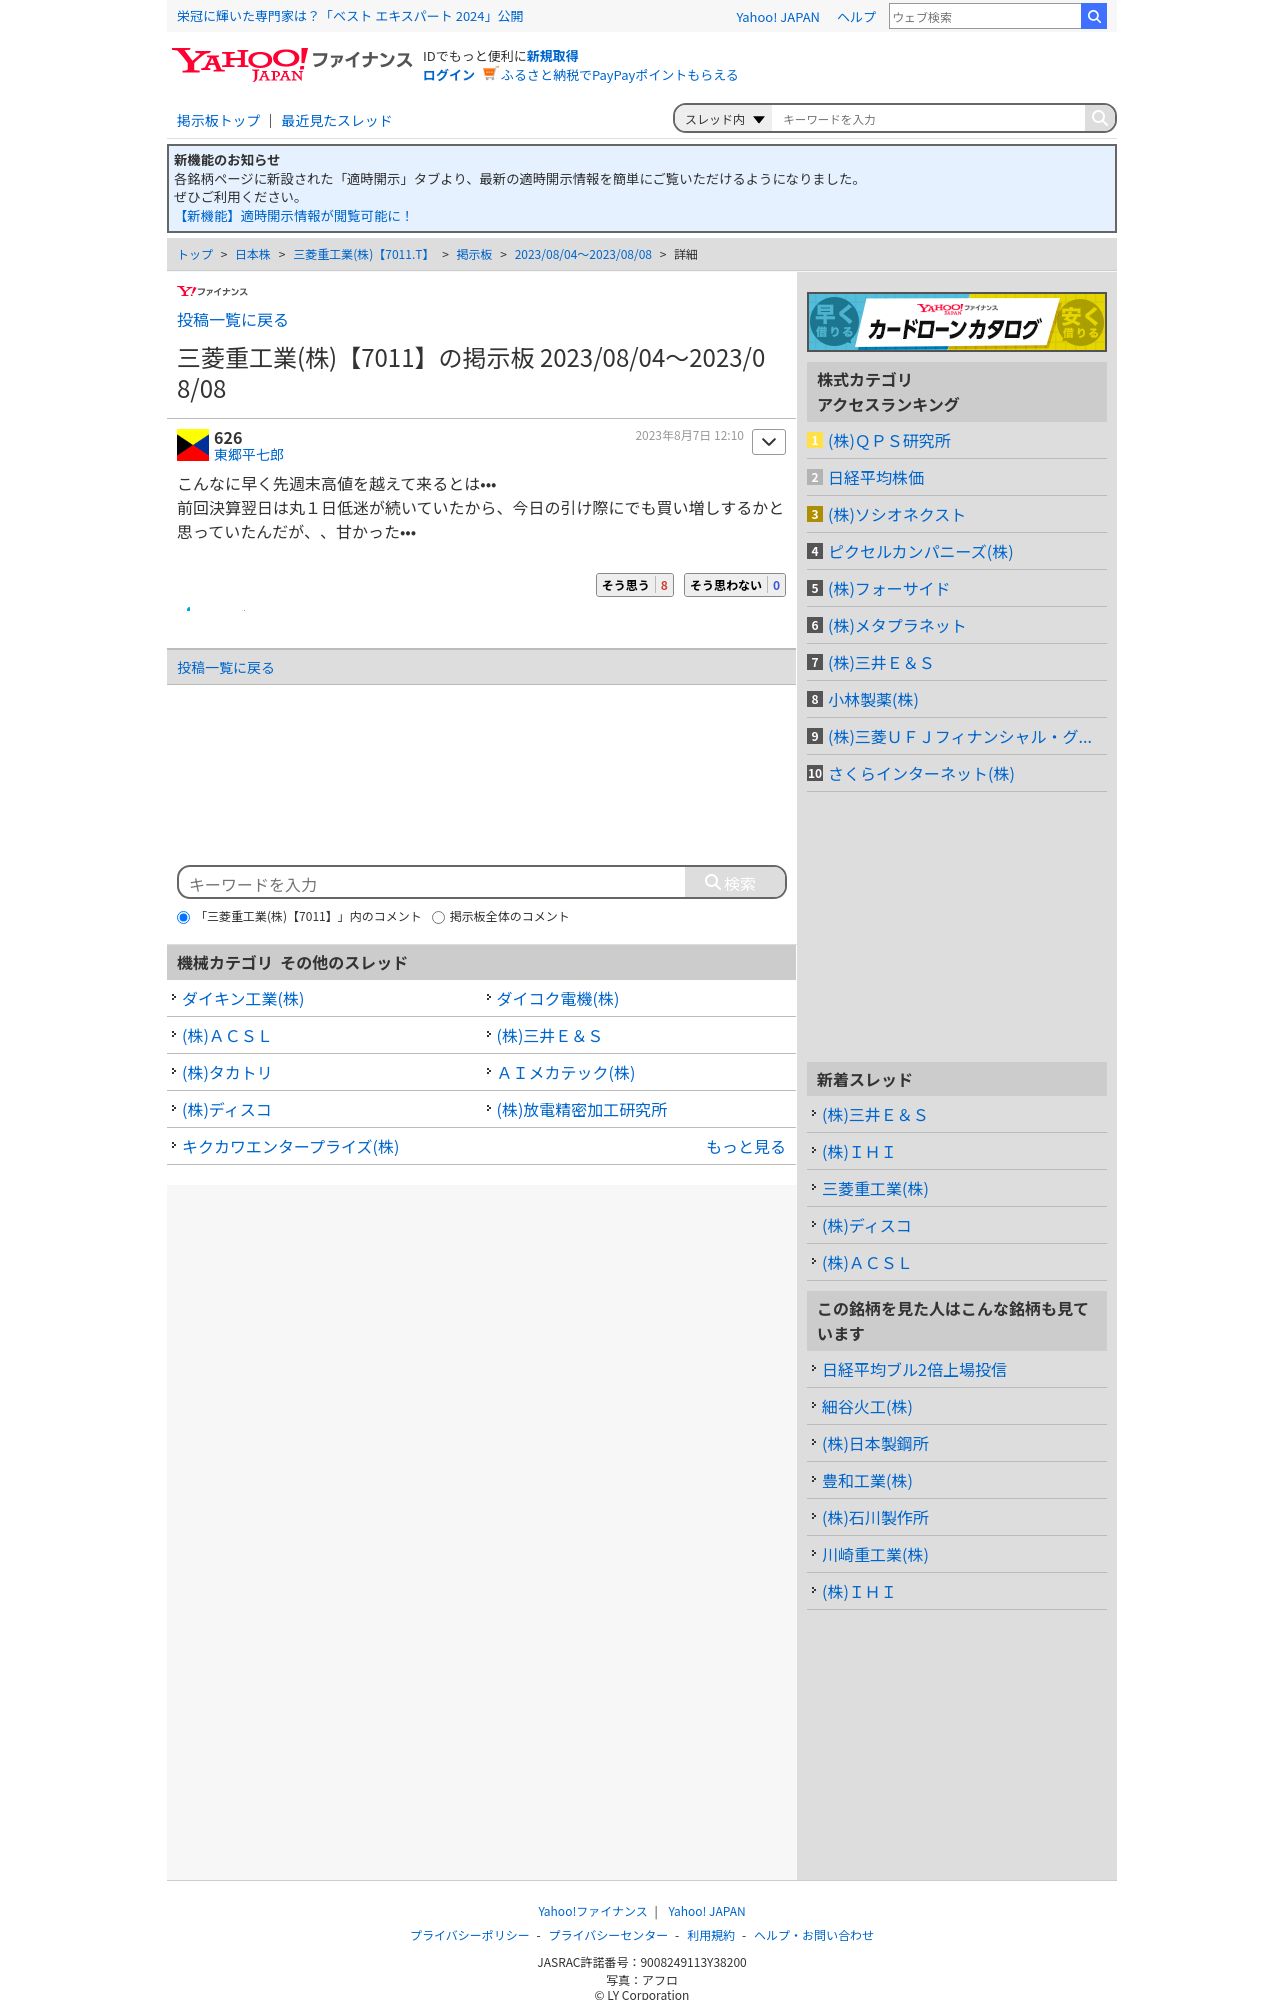This screenshot has width=1284, height=2000.
Task: Click footer 利用規約 link
Action: click(x=711, y=1935)
